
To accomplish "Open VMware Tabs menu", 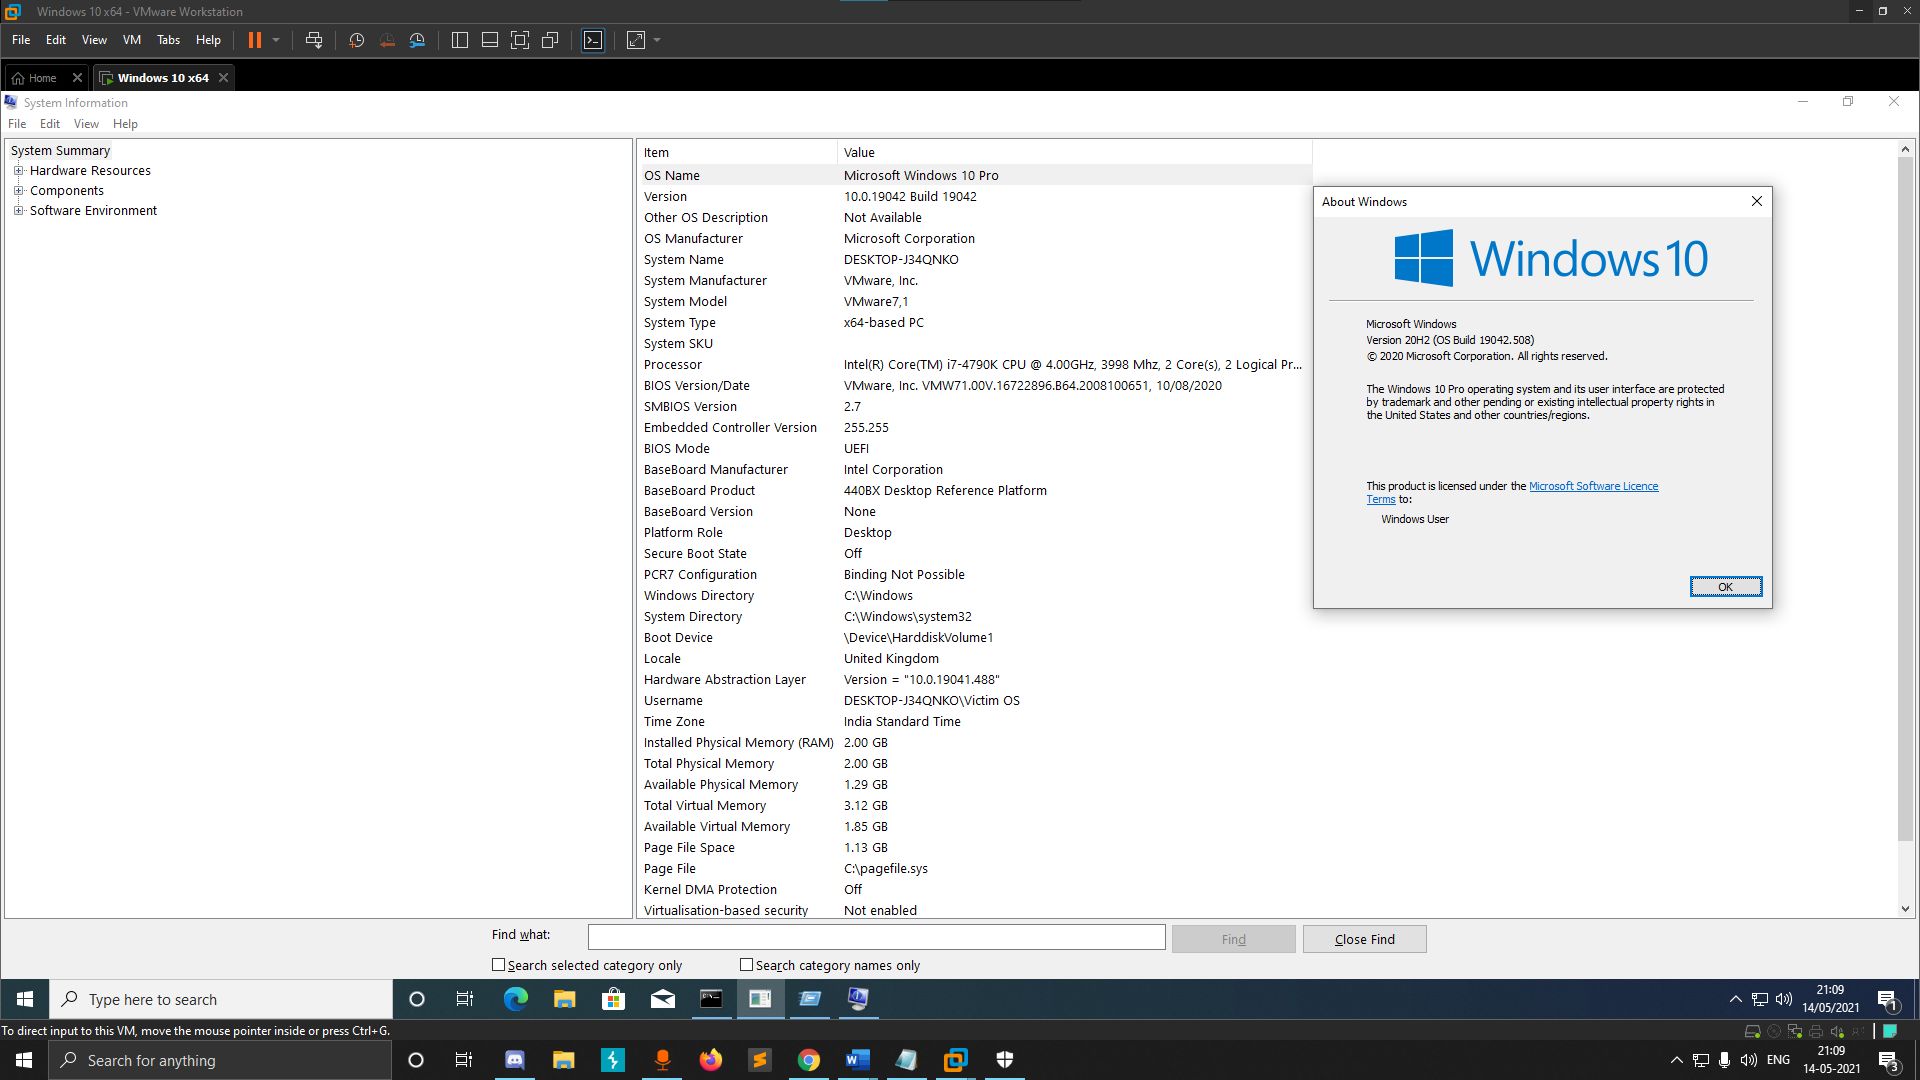I will pyautogui.click(x=168, y=40).
